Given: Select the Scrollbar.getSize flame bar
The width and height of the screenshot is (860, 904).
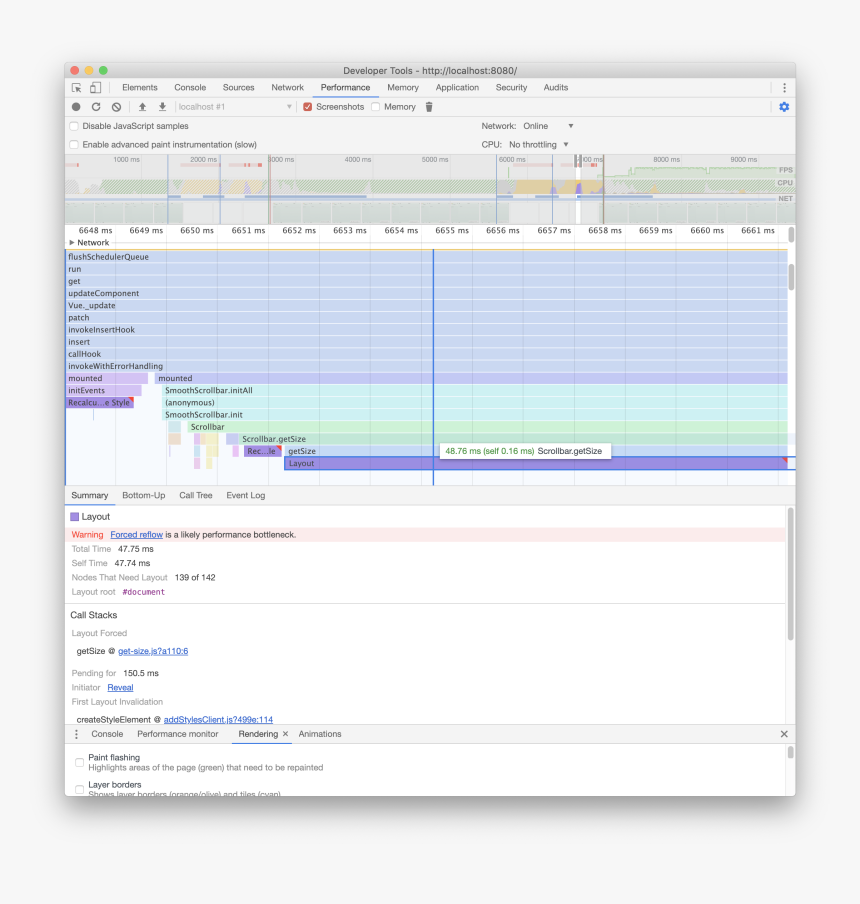Looking at the screenshot, I should coord(513,439).
